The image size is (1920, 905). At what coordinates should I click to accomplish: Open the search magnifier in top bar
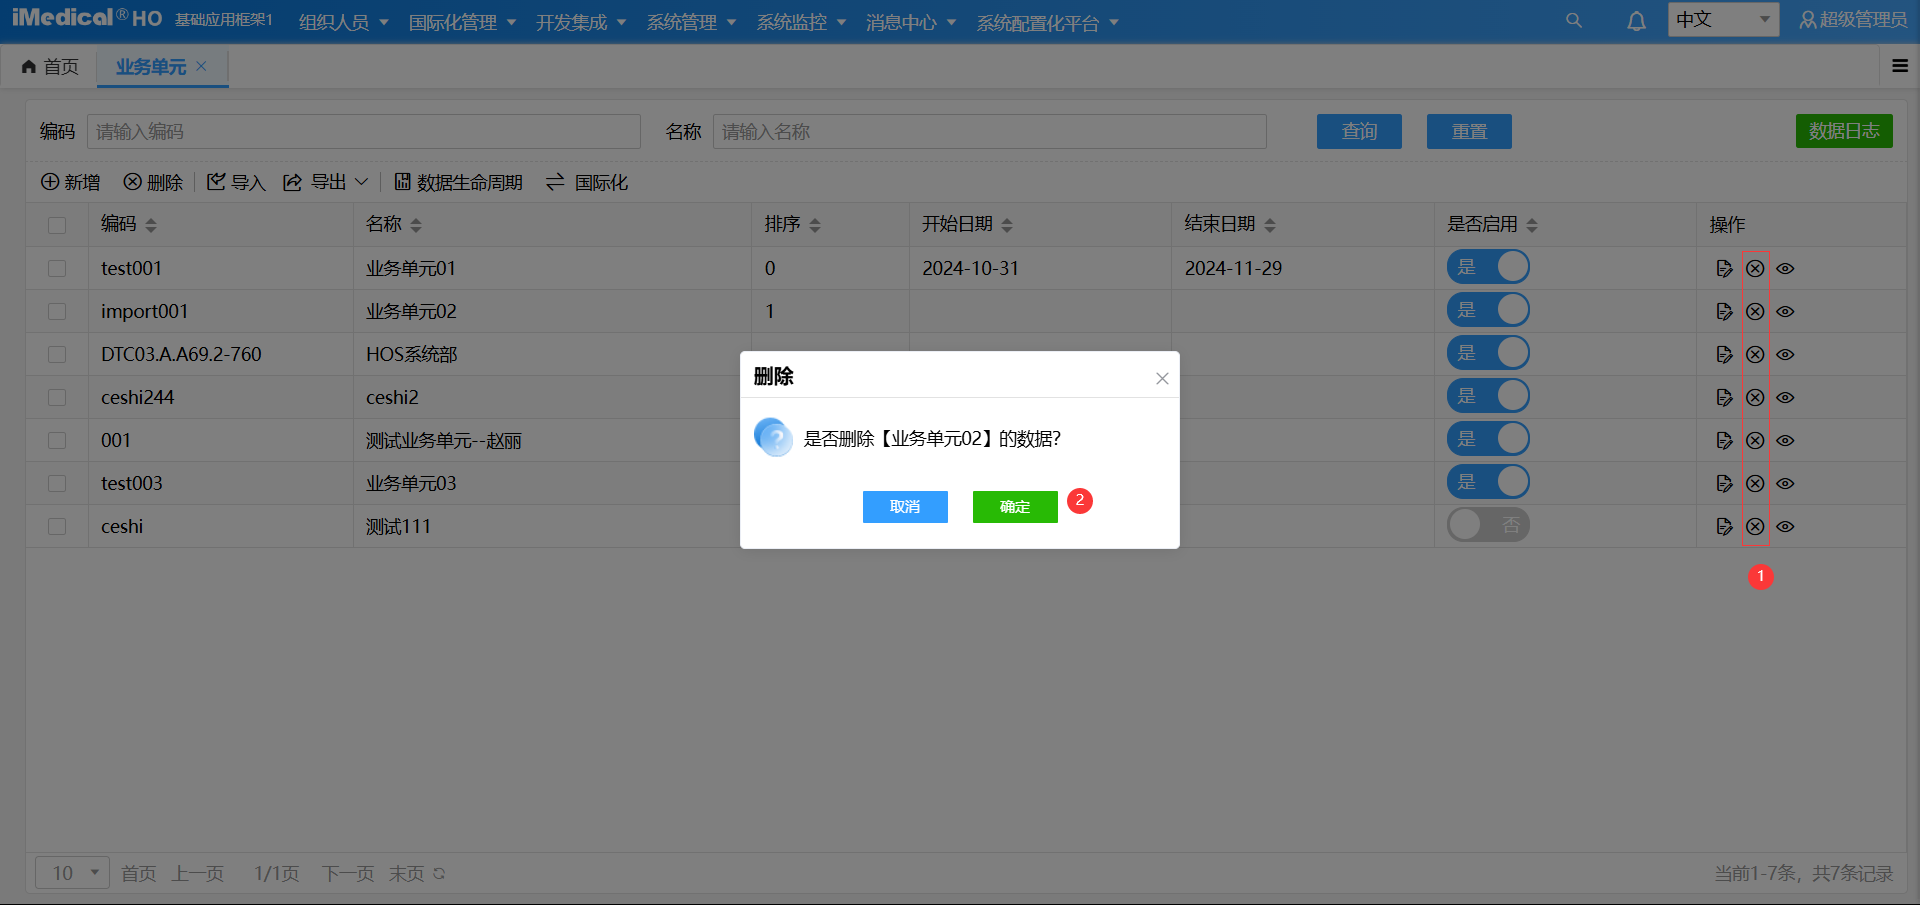click(x=1574, y=20)
